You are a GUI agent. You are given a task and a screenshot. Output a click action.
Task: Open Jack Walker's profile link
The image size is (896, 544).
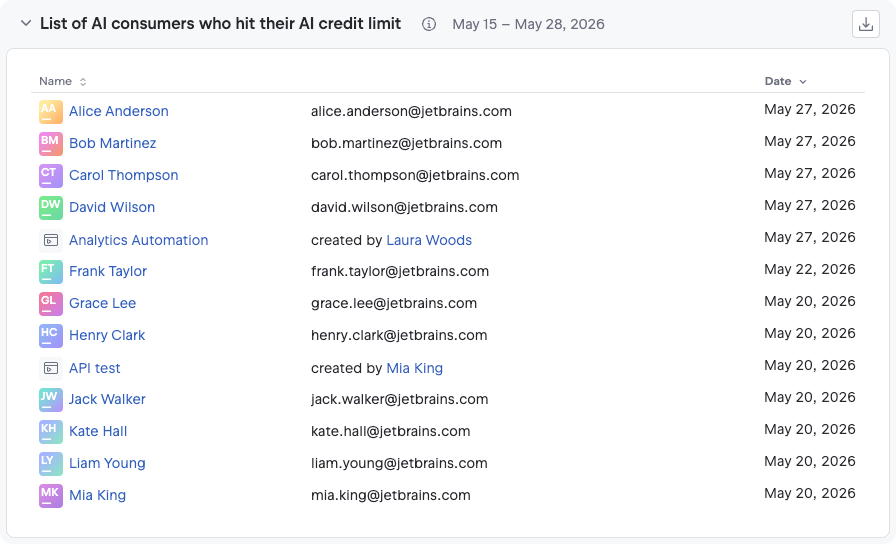pos(107,399)
